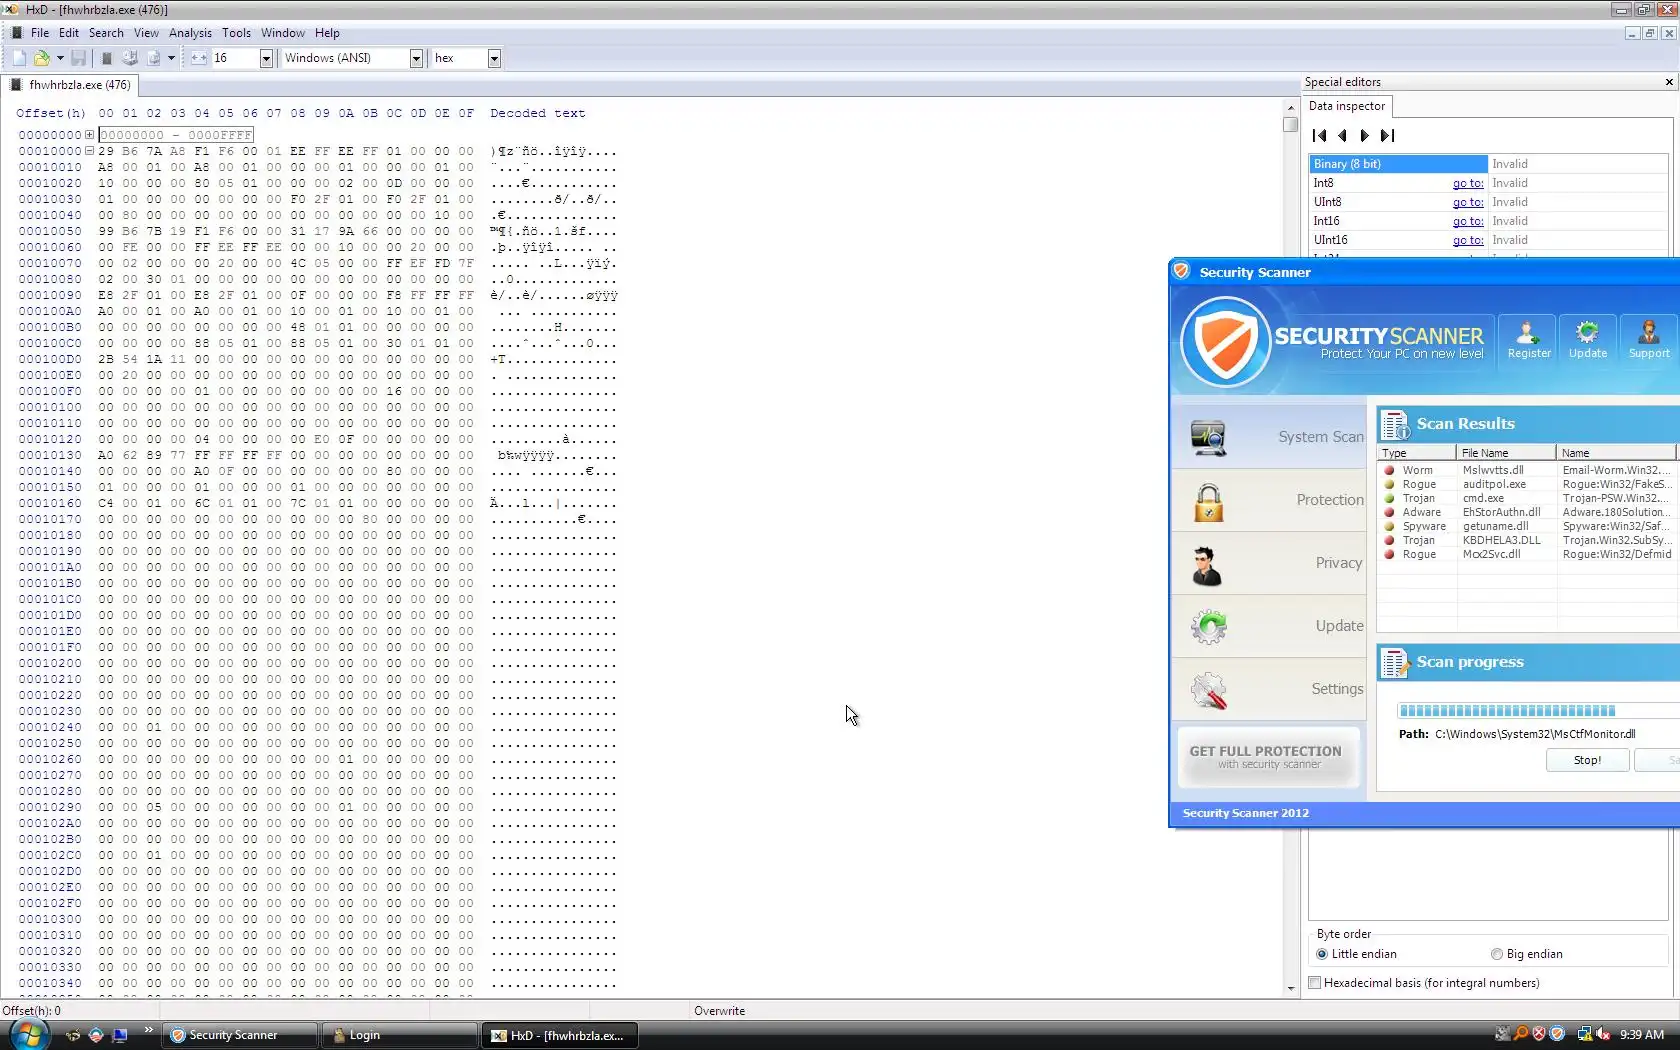Open Settings section in scanner sidebar
Screen dimensions: 1680x1050
(1269, 689)
